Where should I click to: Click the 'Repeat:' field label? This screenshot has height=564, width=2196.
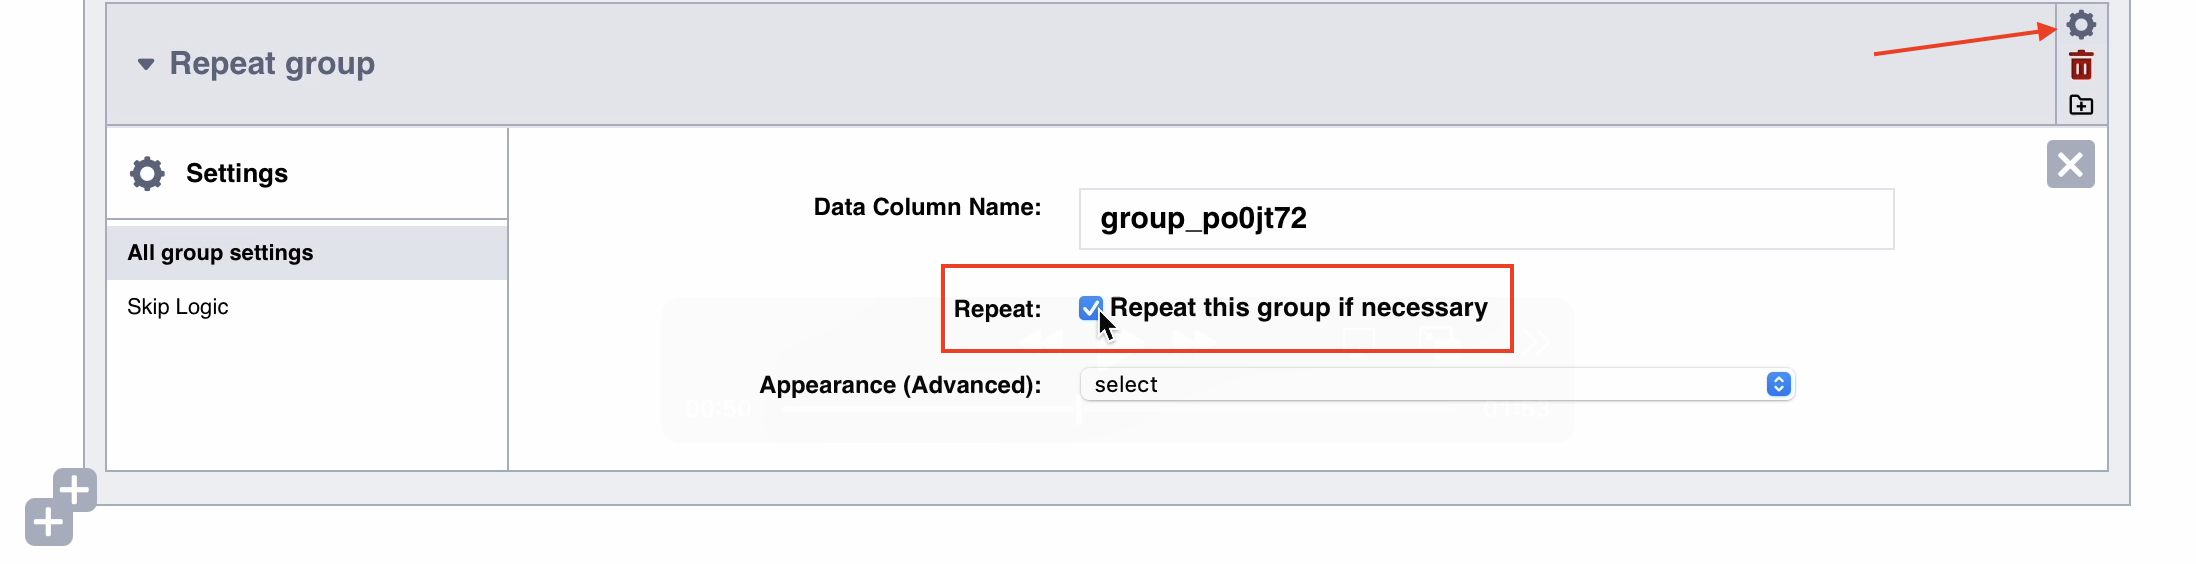pos(997,309)
